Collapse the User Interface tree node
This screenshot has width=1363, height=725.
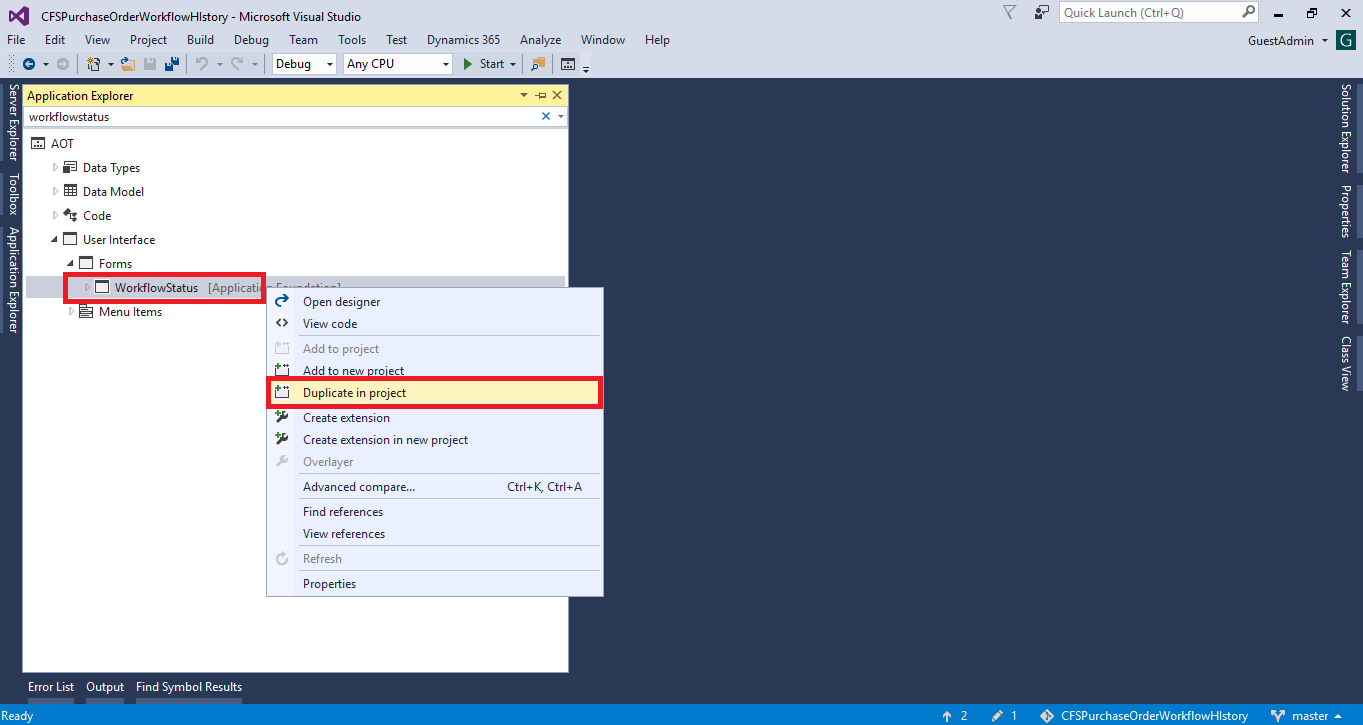pyautogui.click(x=55, y=240)
